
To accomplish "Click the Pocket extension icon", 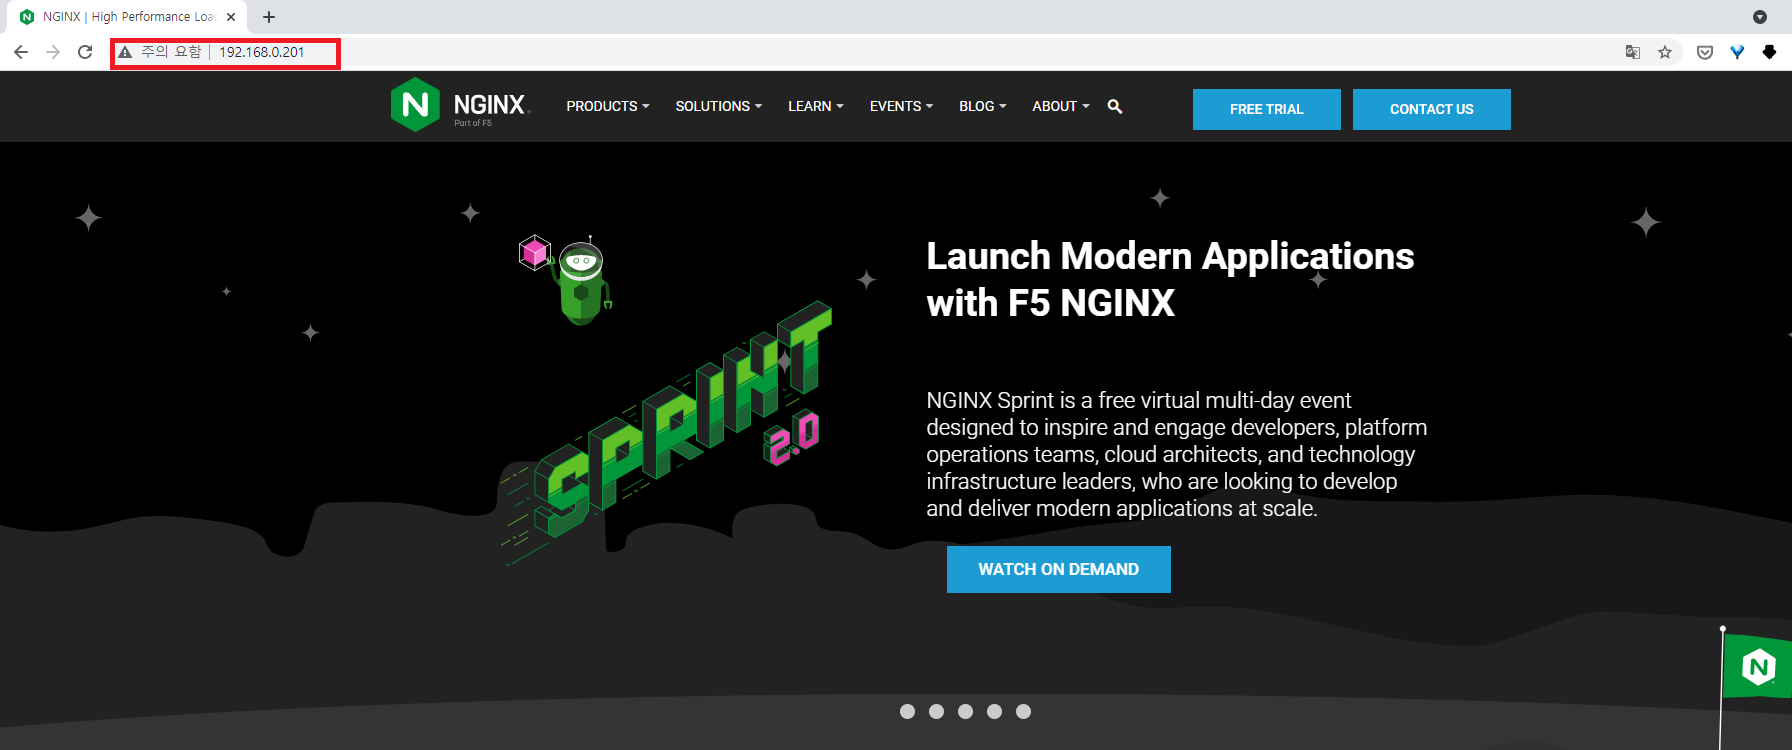I will [x=1705, y=52].
